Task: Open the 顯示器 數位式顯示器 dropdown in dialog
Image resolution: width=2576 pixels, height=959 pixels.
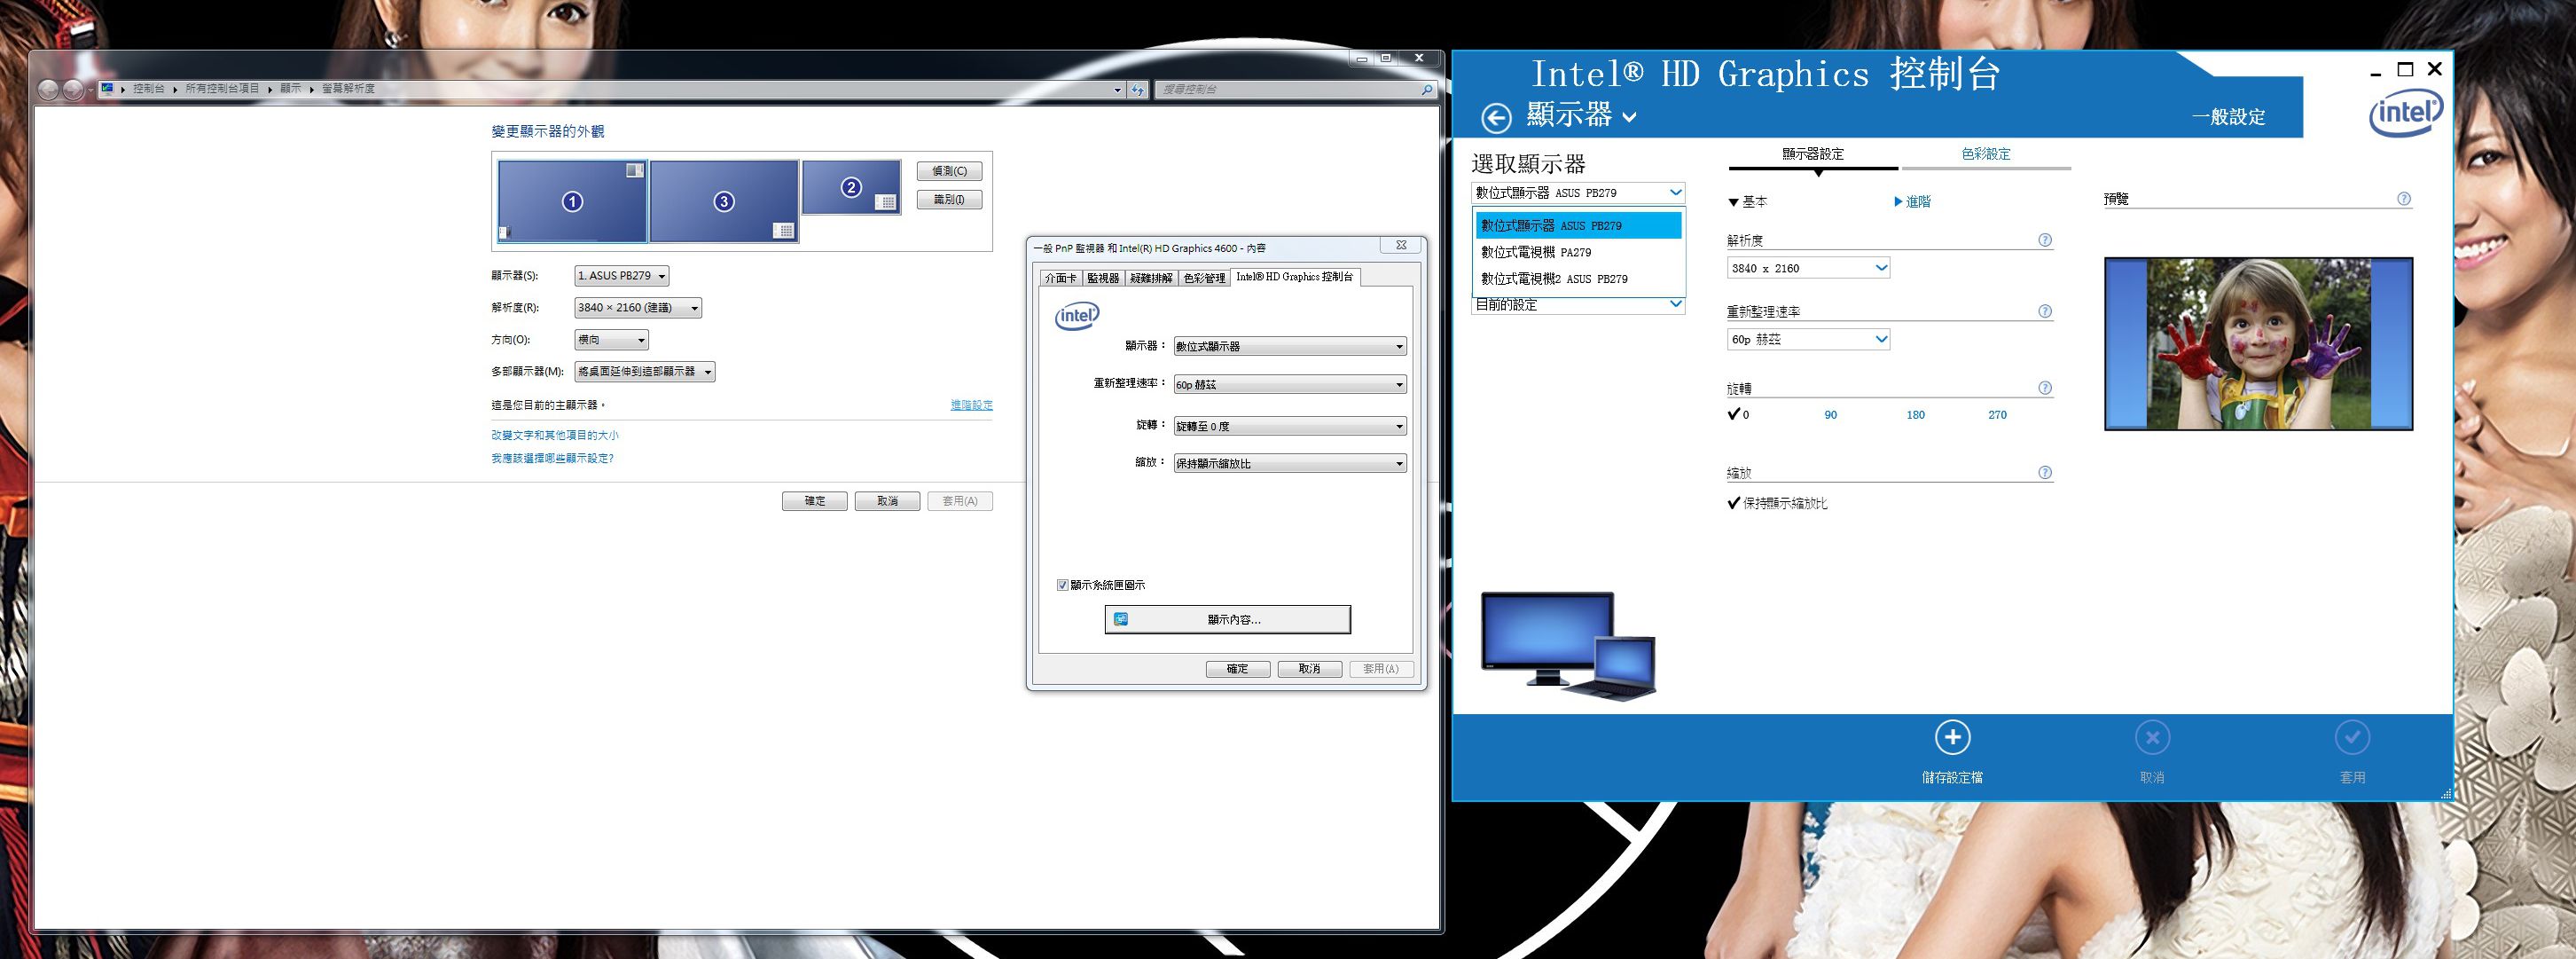Action: click(1290, 346)
